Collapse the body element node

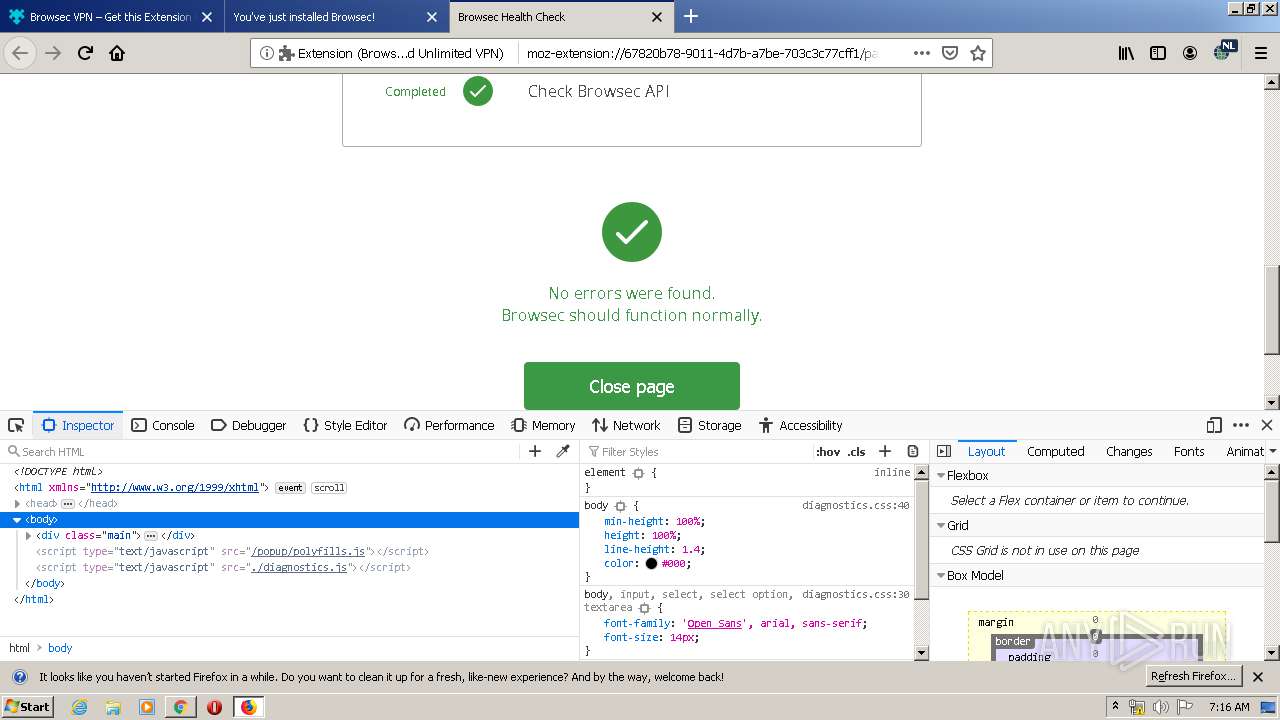[17, 520]
